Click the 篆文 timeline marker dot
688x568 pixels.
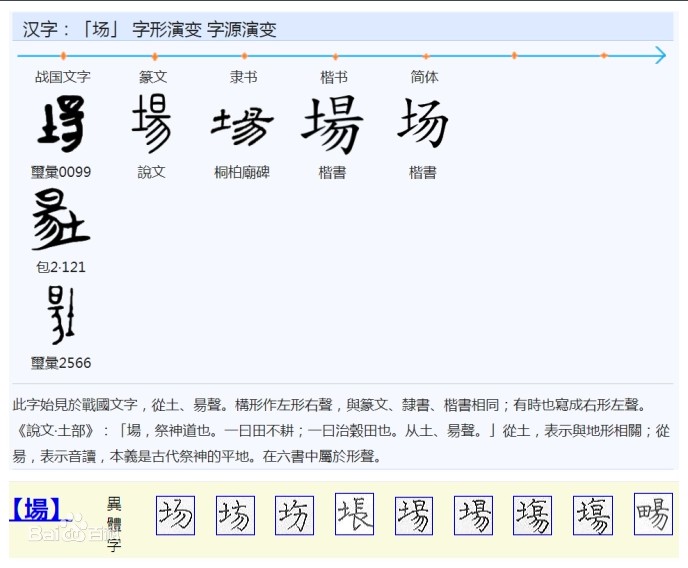click(x=154, y=56)
